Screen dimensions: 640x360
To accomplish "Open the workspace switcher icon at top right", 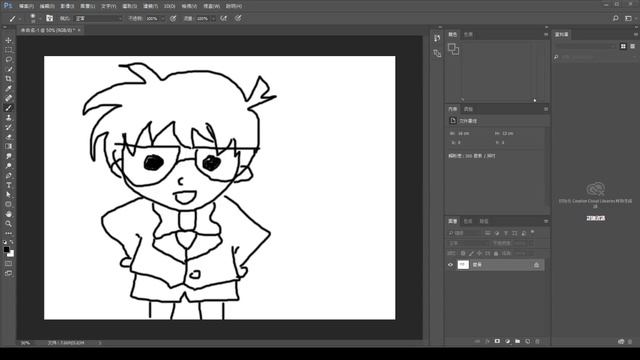I will [629, 18].
